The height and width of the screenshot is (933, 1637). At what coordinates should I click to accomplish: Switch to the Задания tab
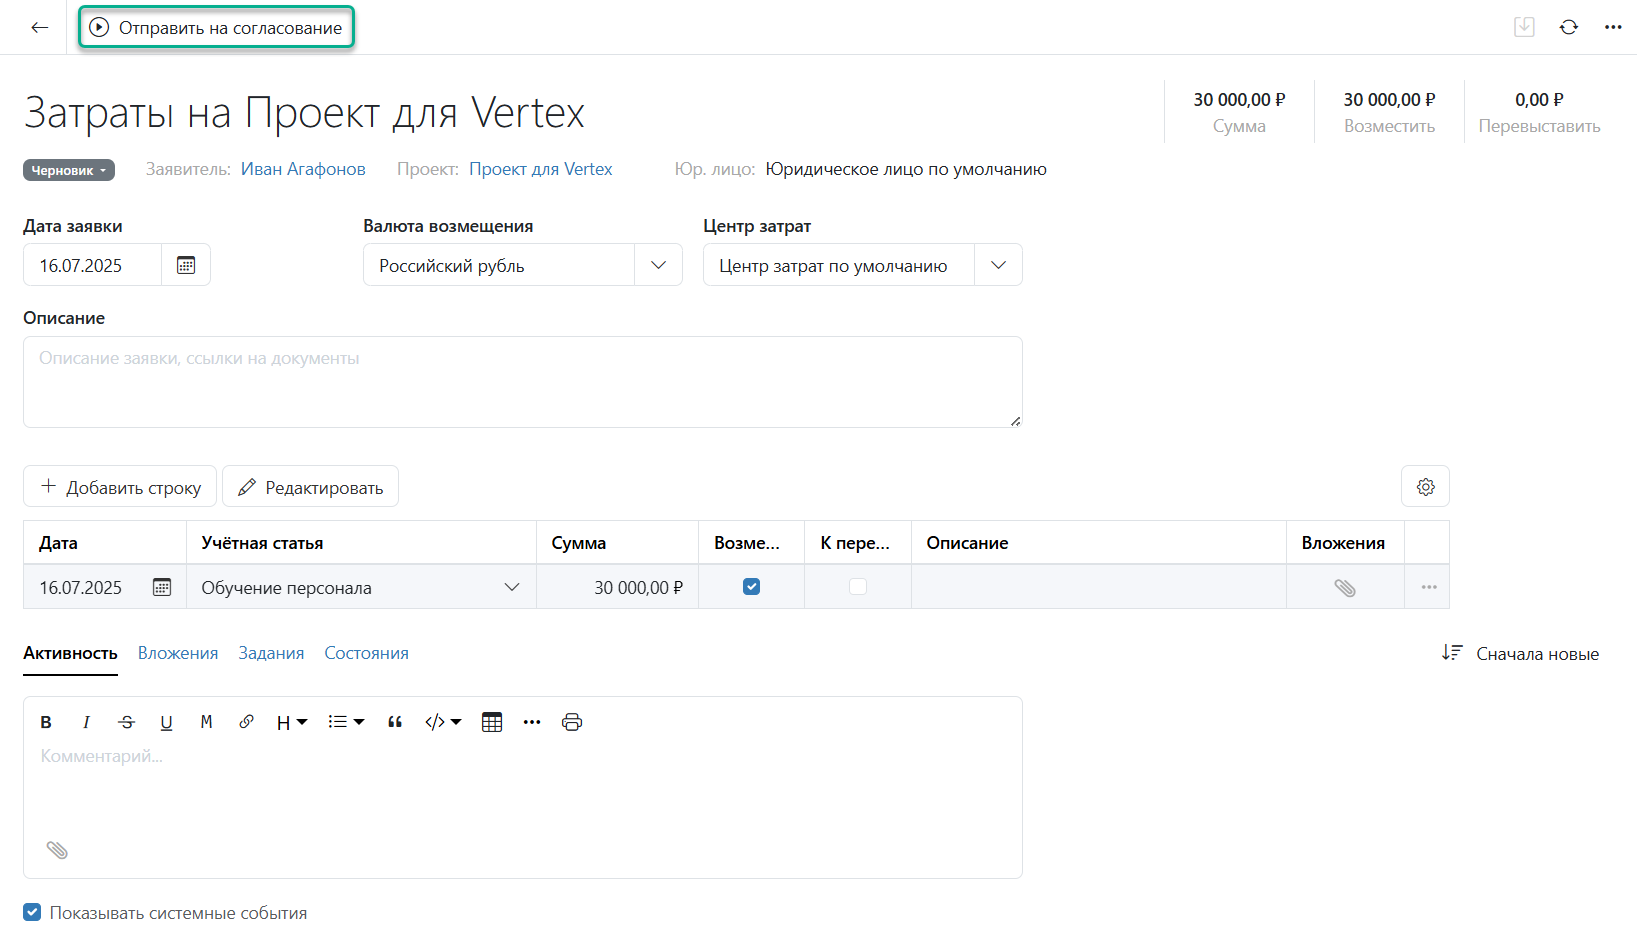coord(271,653)
